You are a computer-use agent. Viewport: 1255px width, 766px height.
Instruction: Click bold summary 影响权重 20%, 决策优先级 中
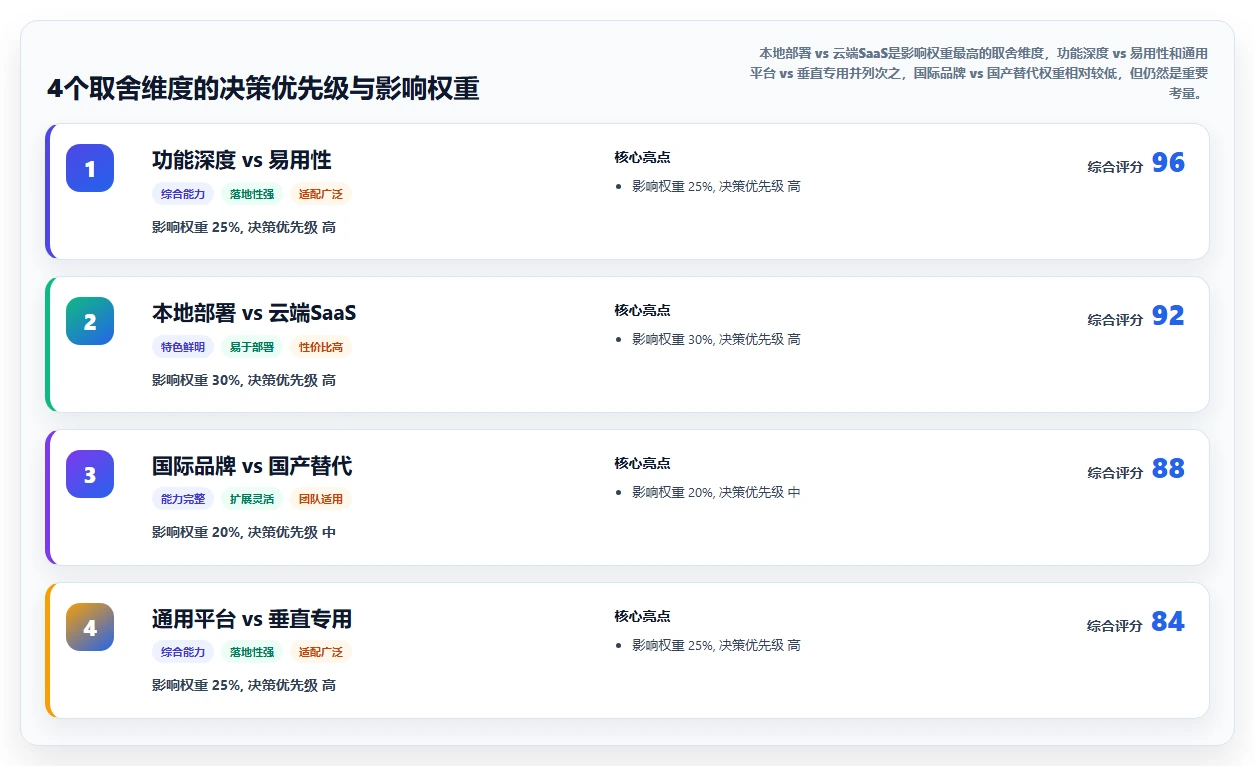pos(244,532)
